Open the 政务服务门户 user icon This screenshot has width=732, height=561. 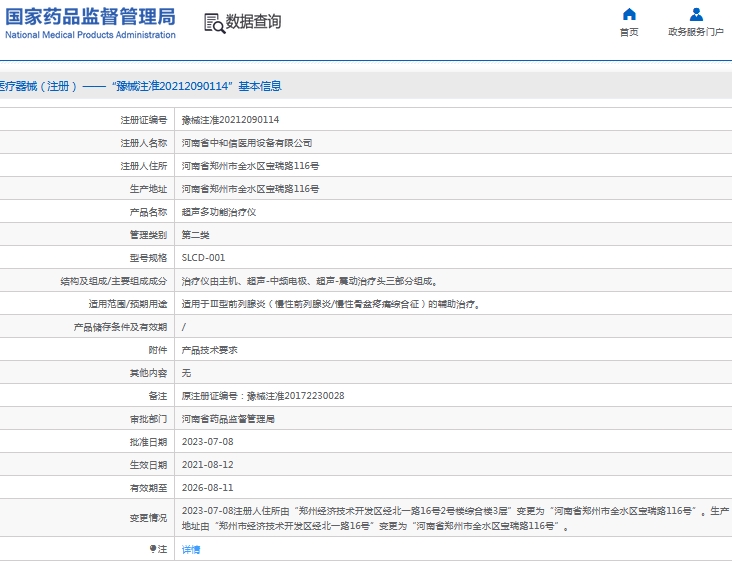pyautogui.click(x=696, y=14)
